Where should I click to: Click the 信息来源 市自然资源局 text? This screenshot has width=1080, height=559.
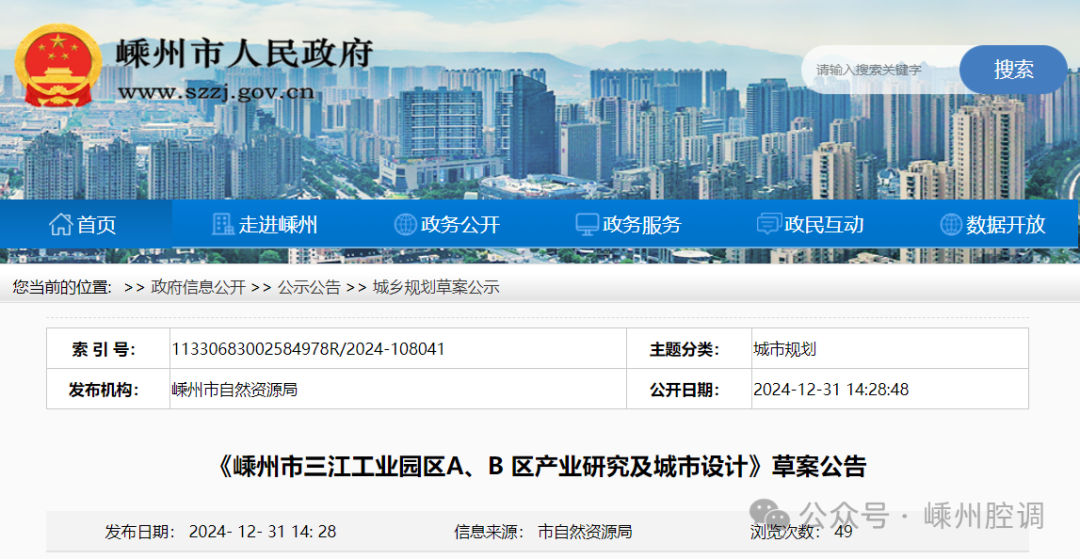pos(543,531)
